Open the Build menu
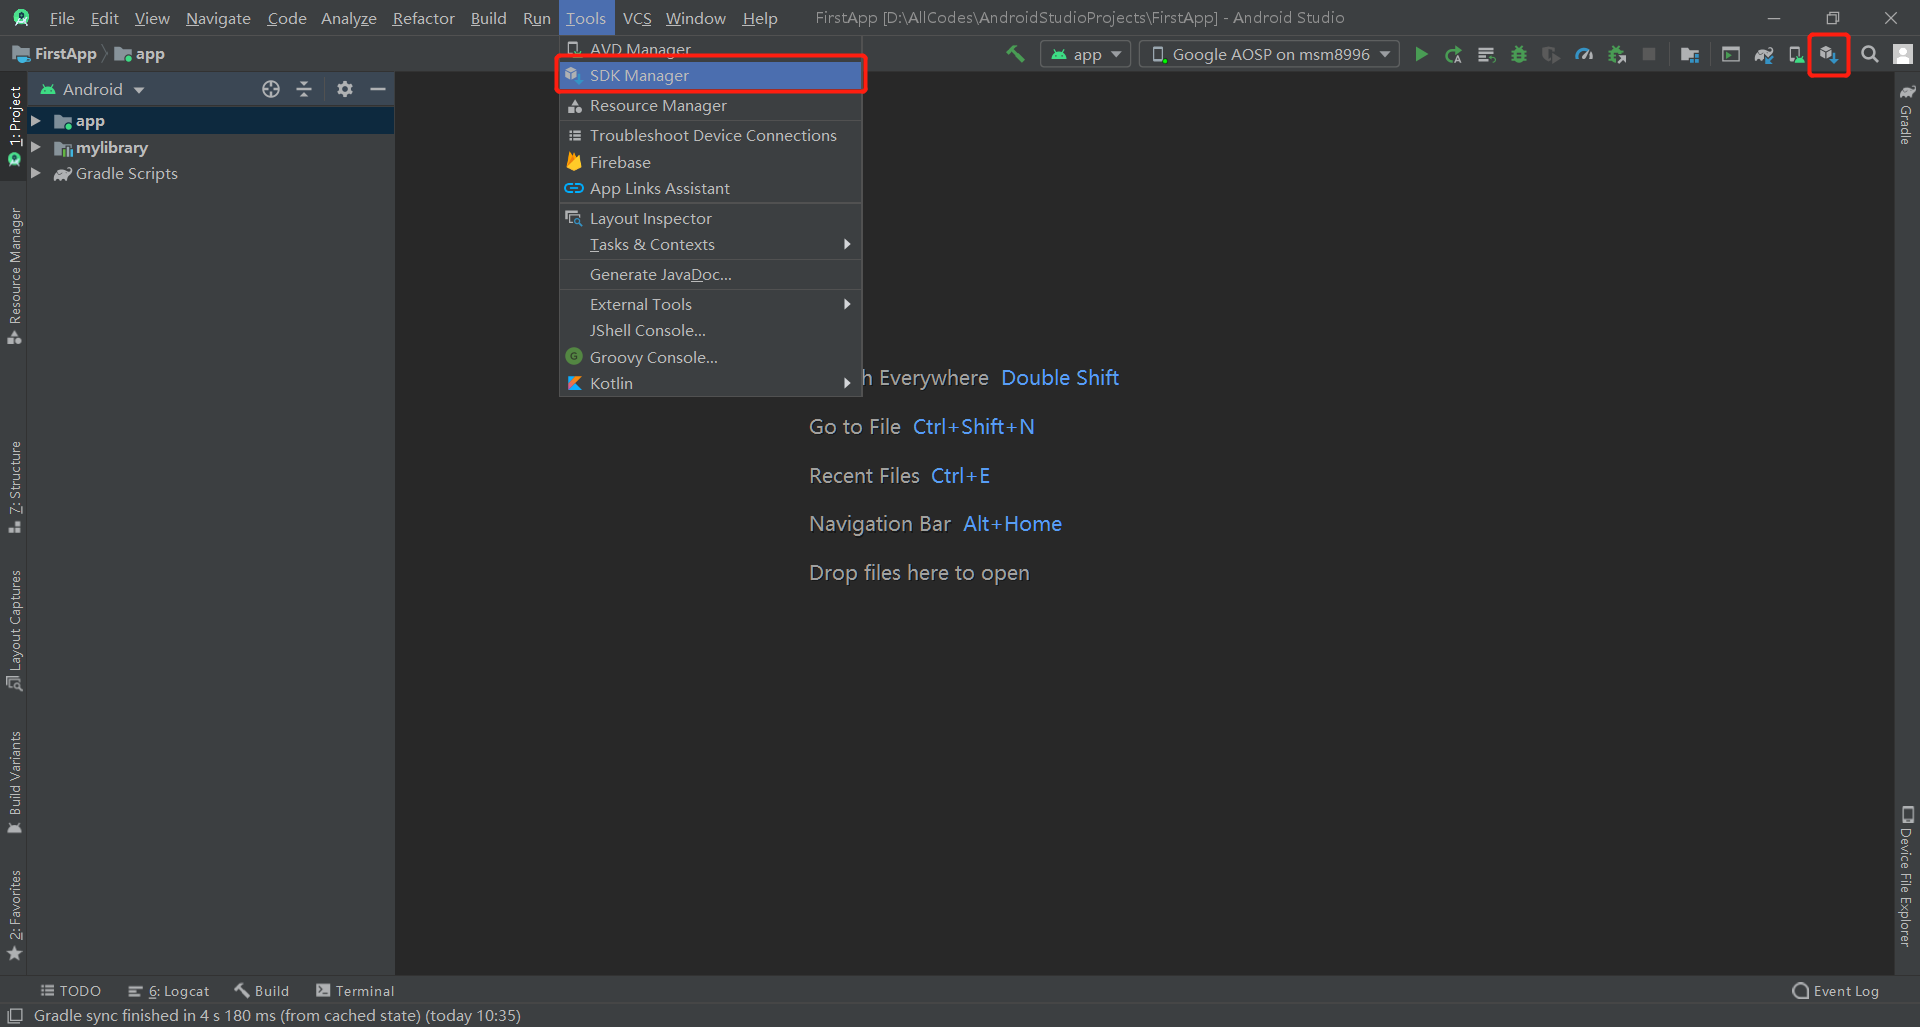 point(488,18)
